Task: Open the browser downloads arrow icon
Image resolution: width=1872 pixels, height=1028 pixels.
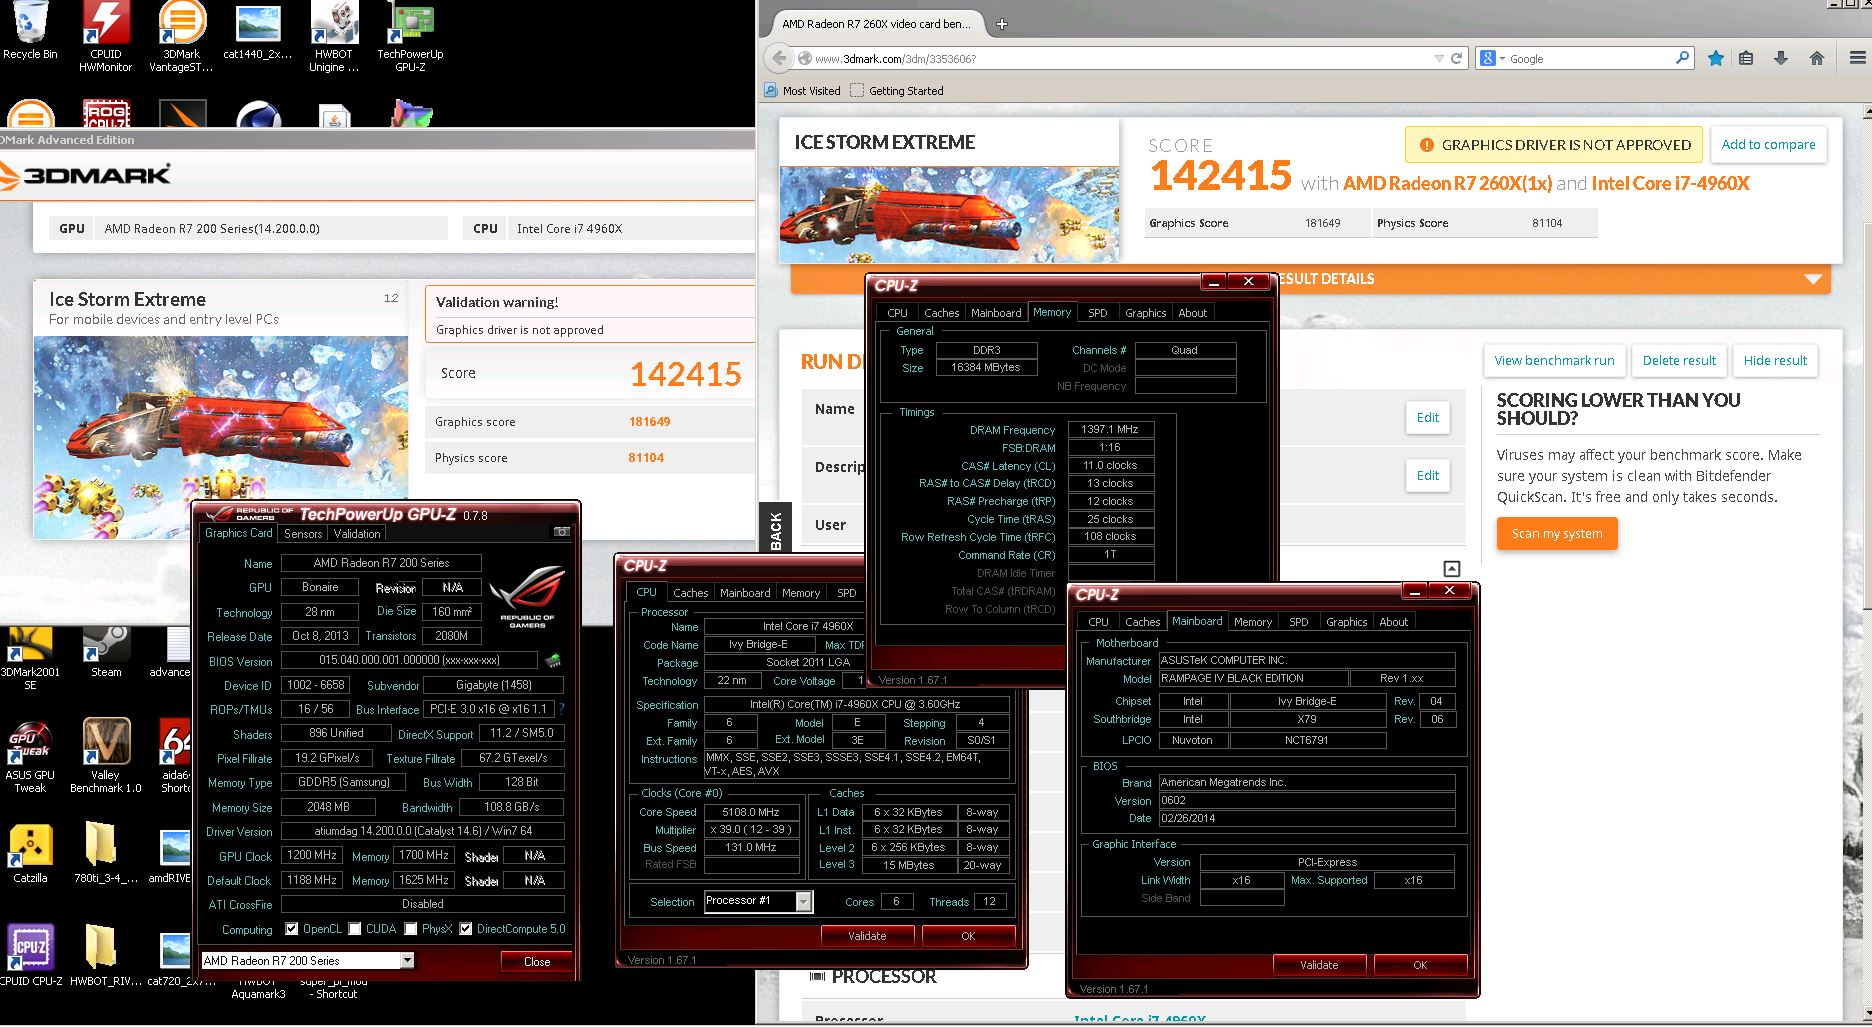Action: (x=1781, y=59)
